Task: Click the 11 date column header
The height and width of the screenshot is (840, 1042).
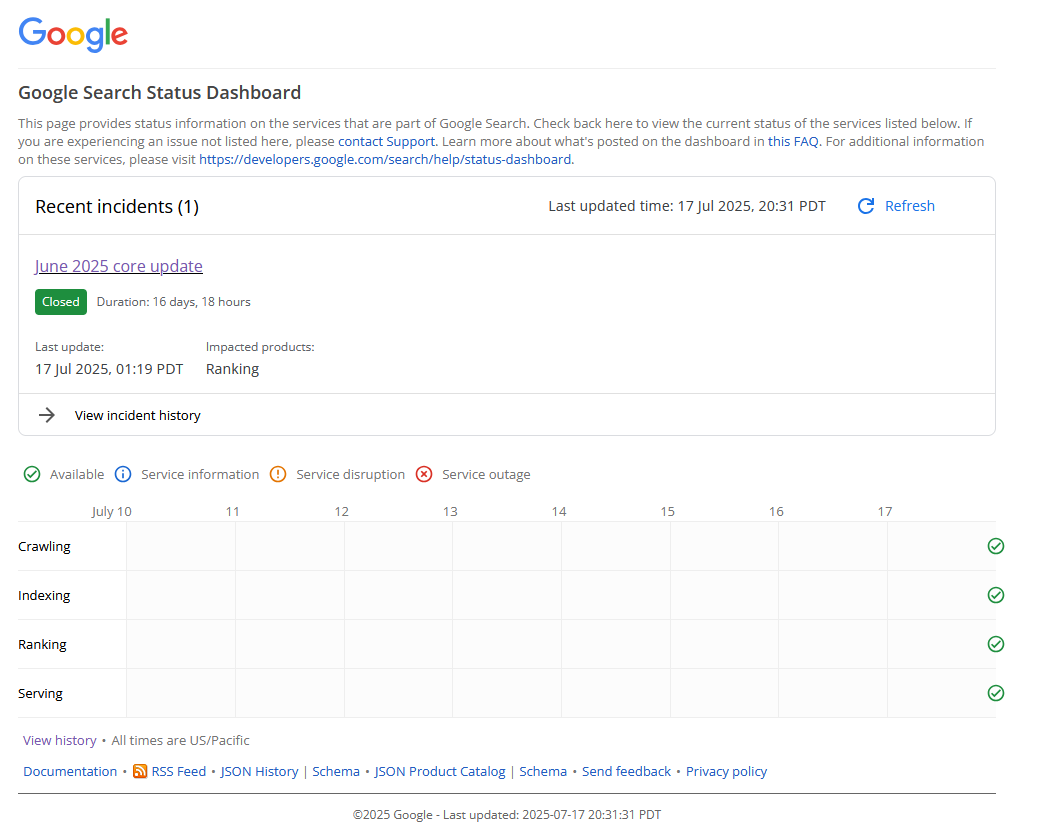Action: pos(232,512)
